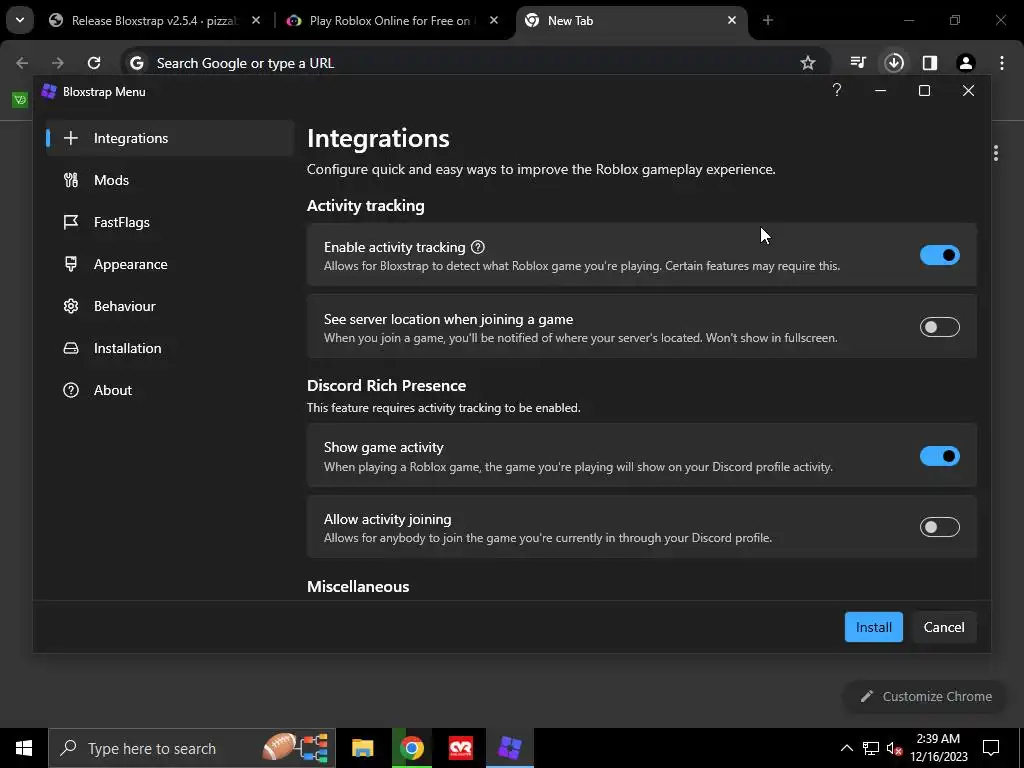The width and height of the screenshot is (1024, 768).
Task: Close the Play Roblox Online tab
Action: pyautogui.click(x=494, y=20)
